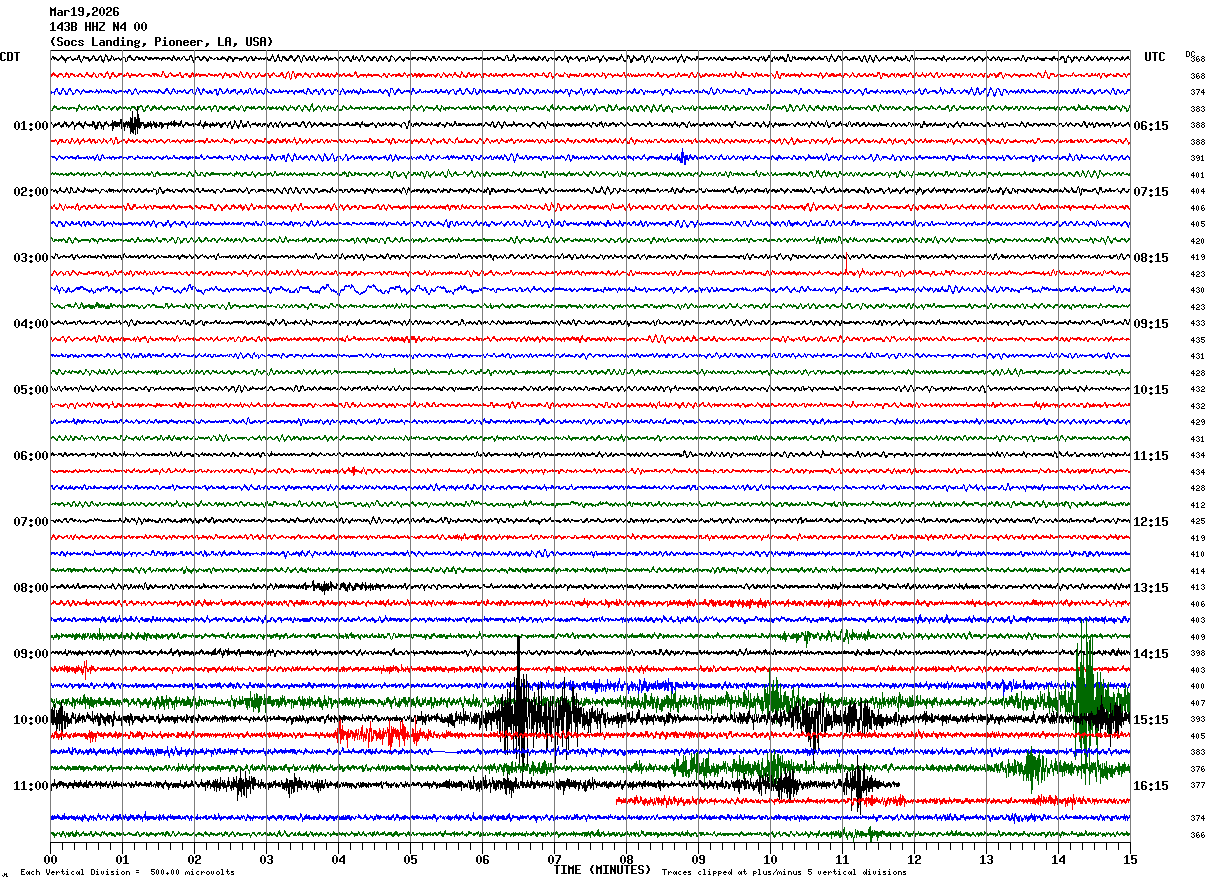Click the TIME (MINUTES) axis title
This screenshot has height=886, width=1210.
[602, 870]
